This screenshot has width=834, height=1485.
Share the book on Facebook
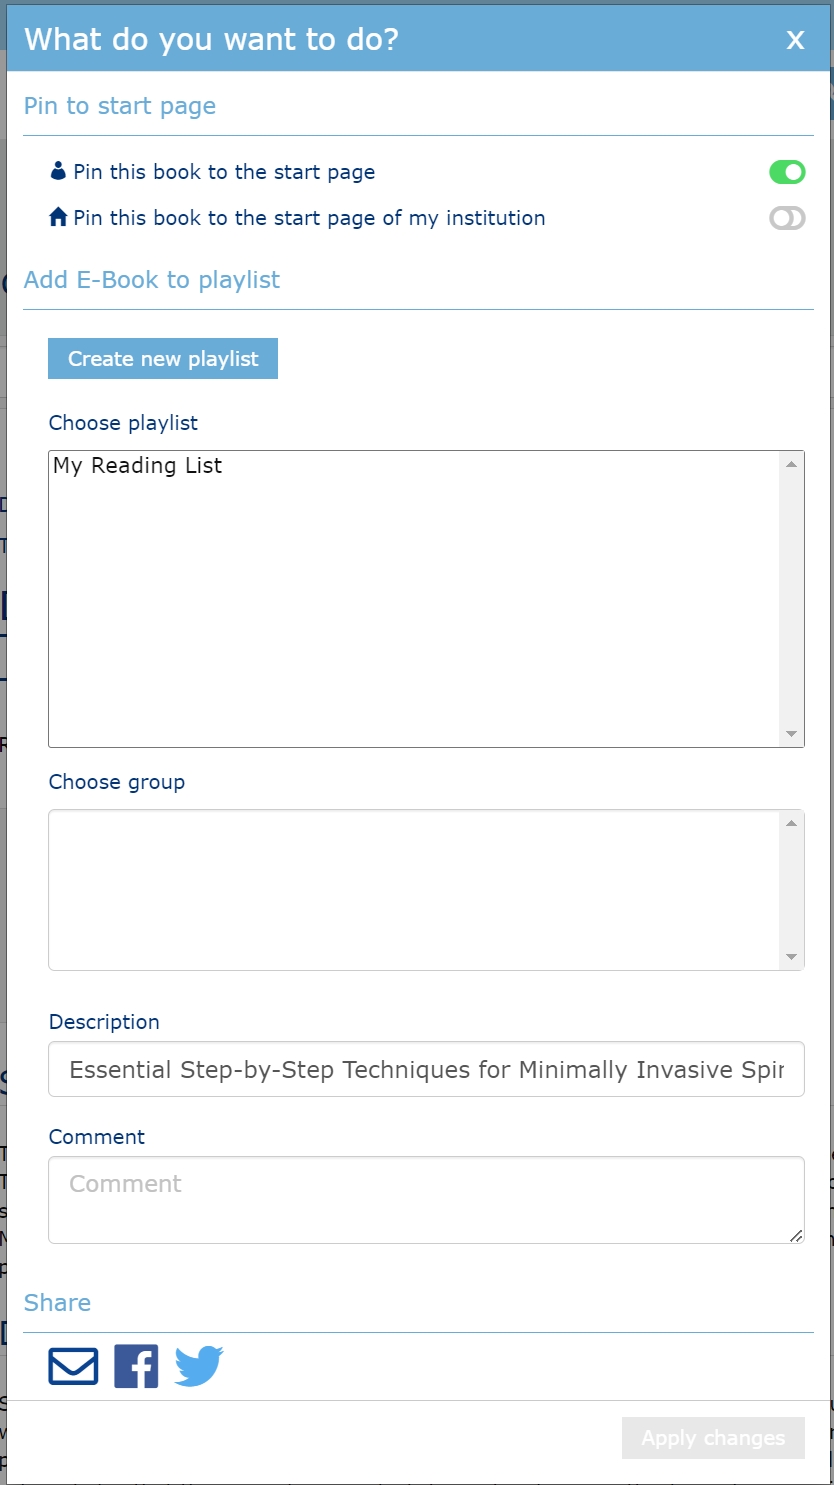coord(136,1366)
